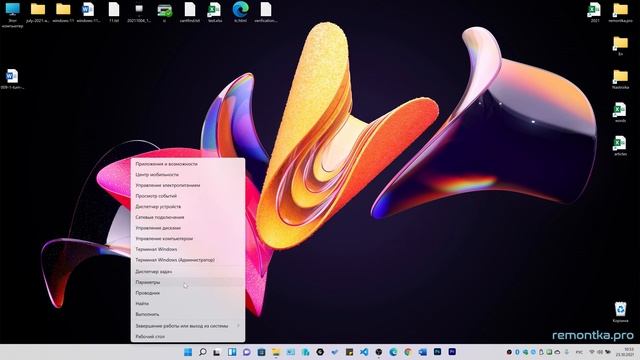
Task: Open Диспетчер задач from the menu
Action: (188, 271)
